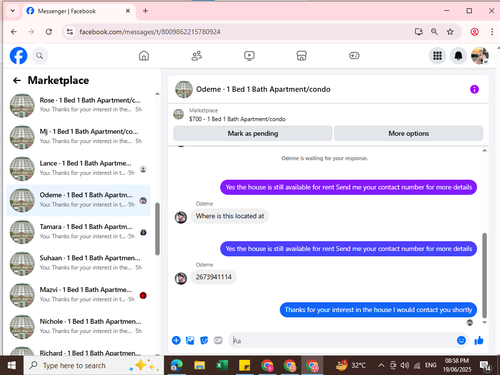This screenshot has width=500, height=375.
Task: Click the back arrow beside Marketplace heading
Action: tap(17, 80)
